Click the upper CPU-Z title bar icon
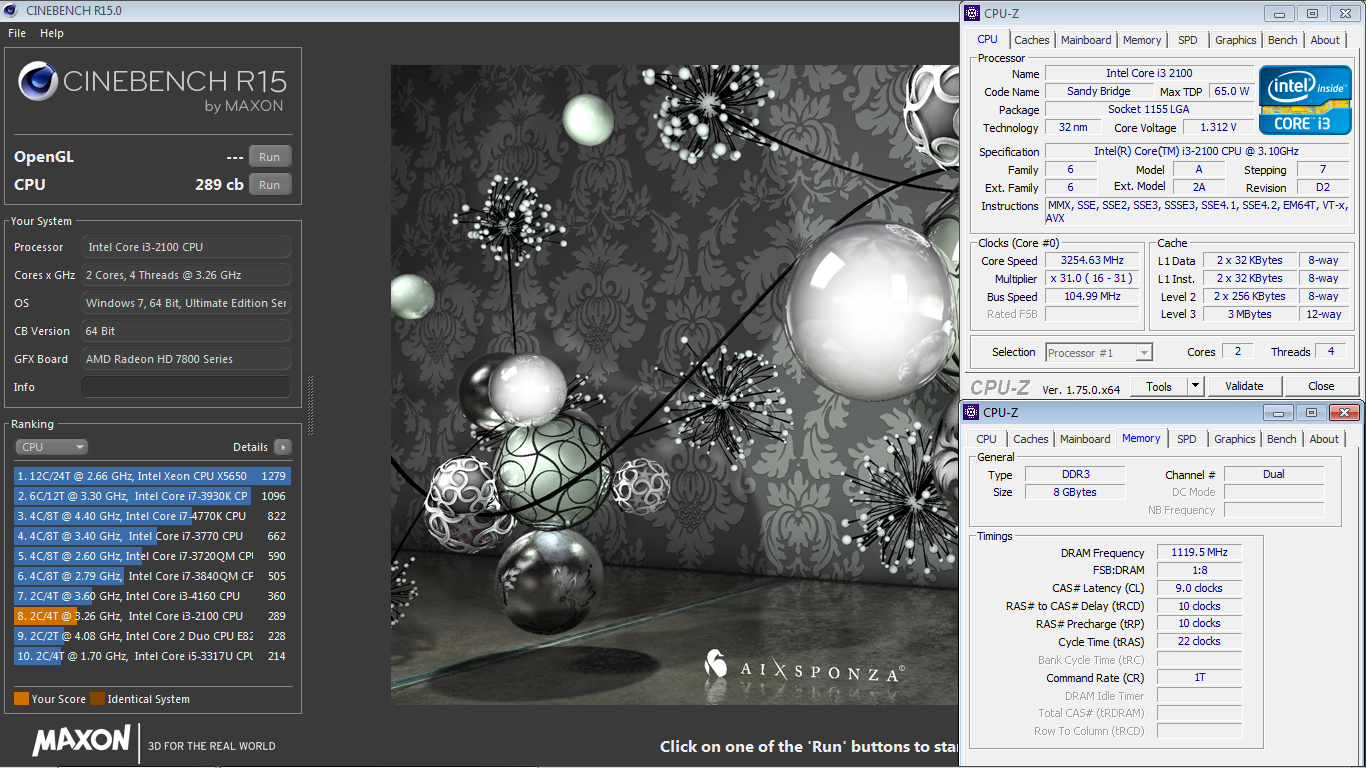The height and width of the screenshot is (768, 1366). [972, 13]
